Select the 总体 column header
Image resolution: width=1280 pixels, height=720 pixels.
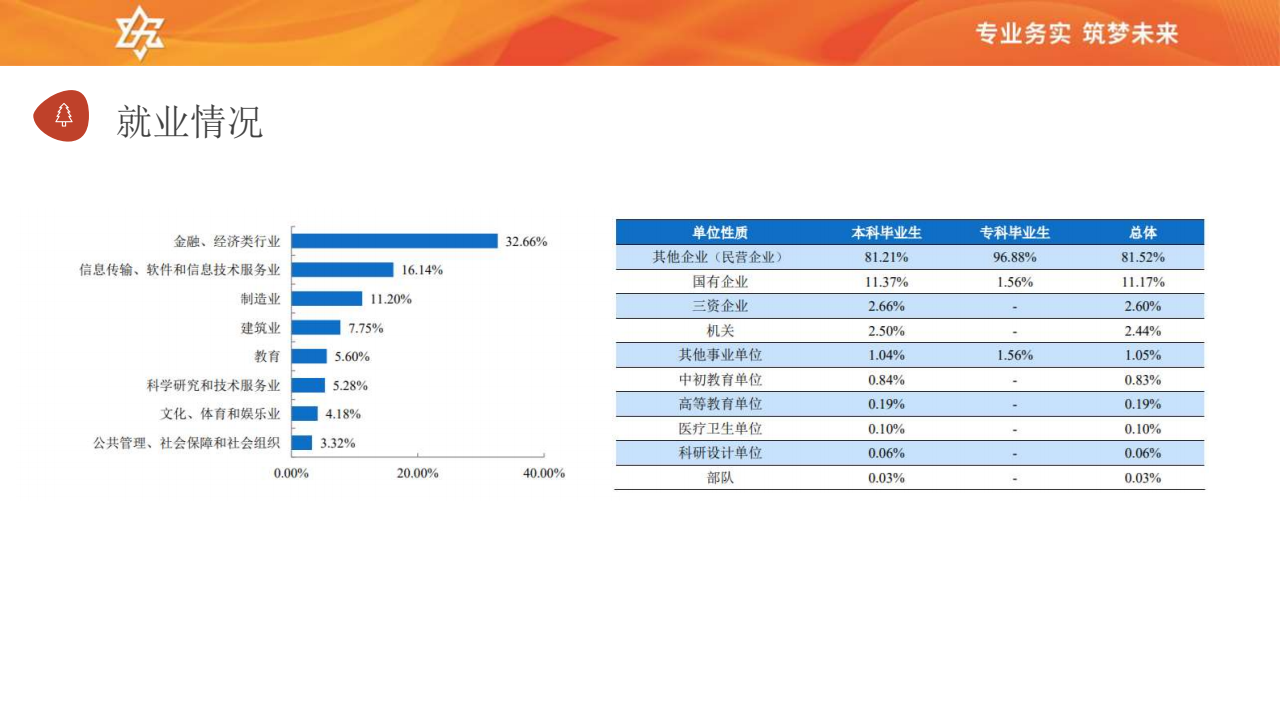point(1142,232)
